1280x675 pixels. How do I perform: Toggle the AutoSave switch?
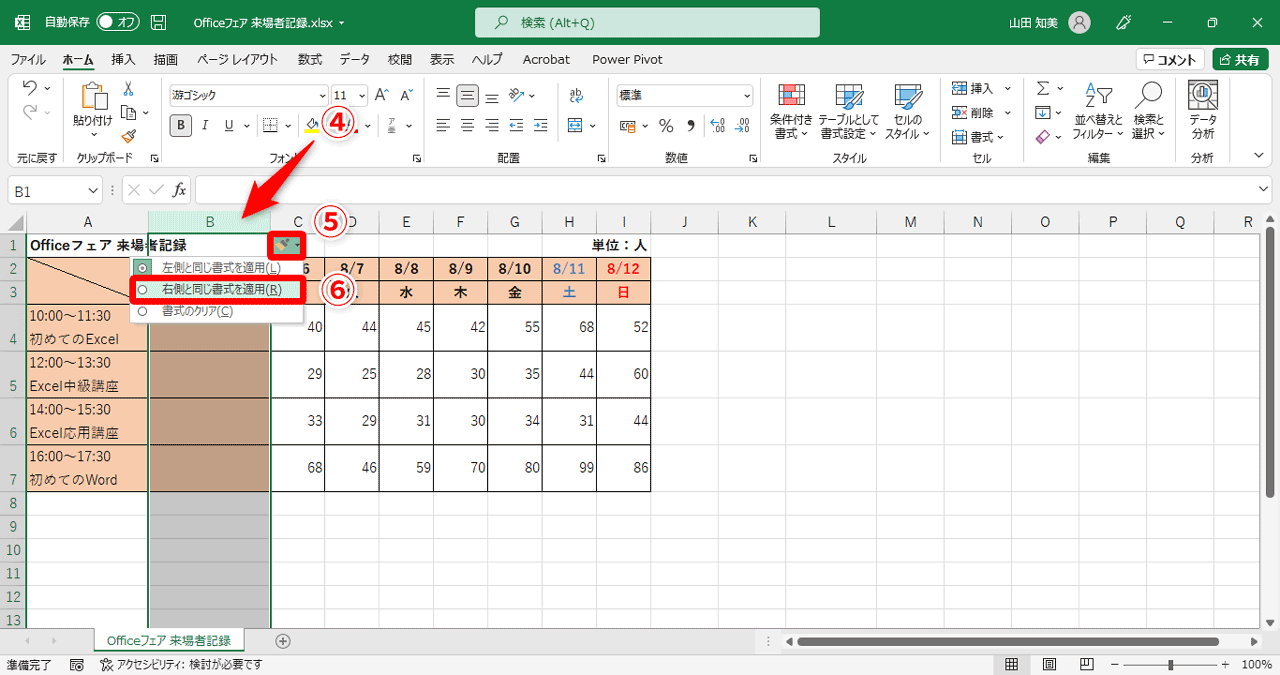[118, 22]
